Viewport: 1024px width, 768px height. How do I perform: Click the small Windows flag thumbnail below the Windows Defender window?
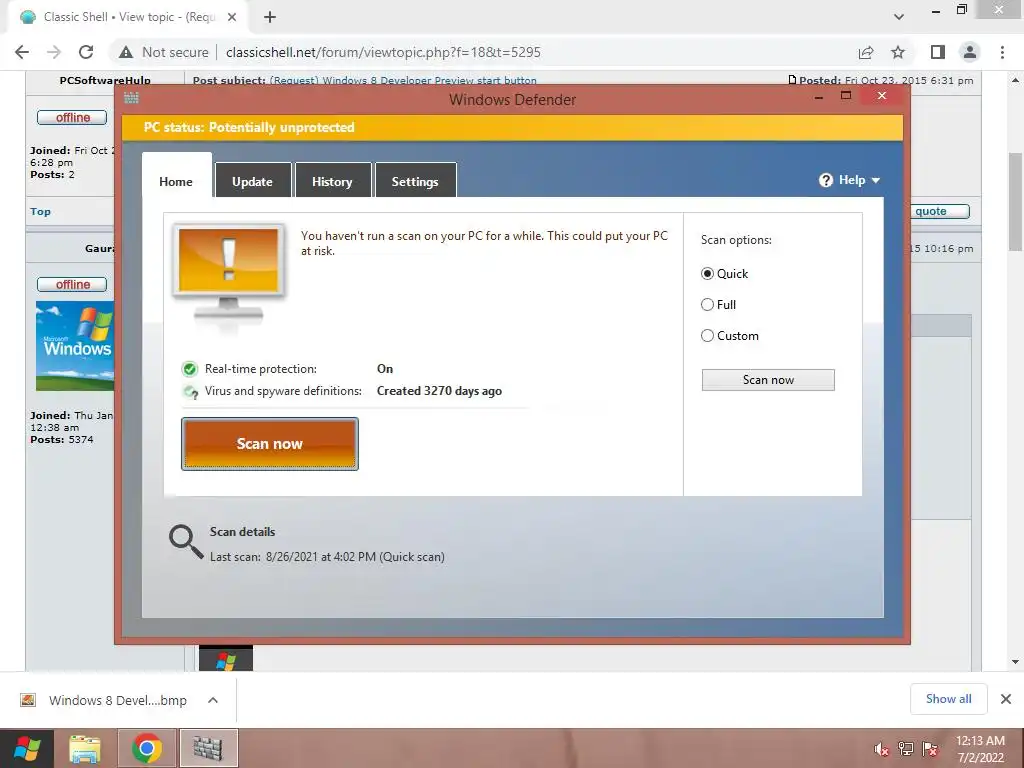(226, 660)
